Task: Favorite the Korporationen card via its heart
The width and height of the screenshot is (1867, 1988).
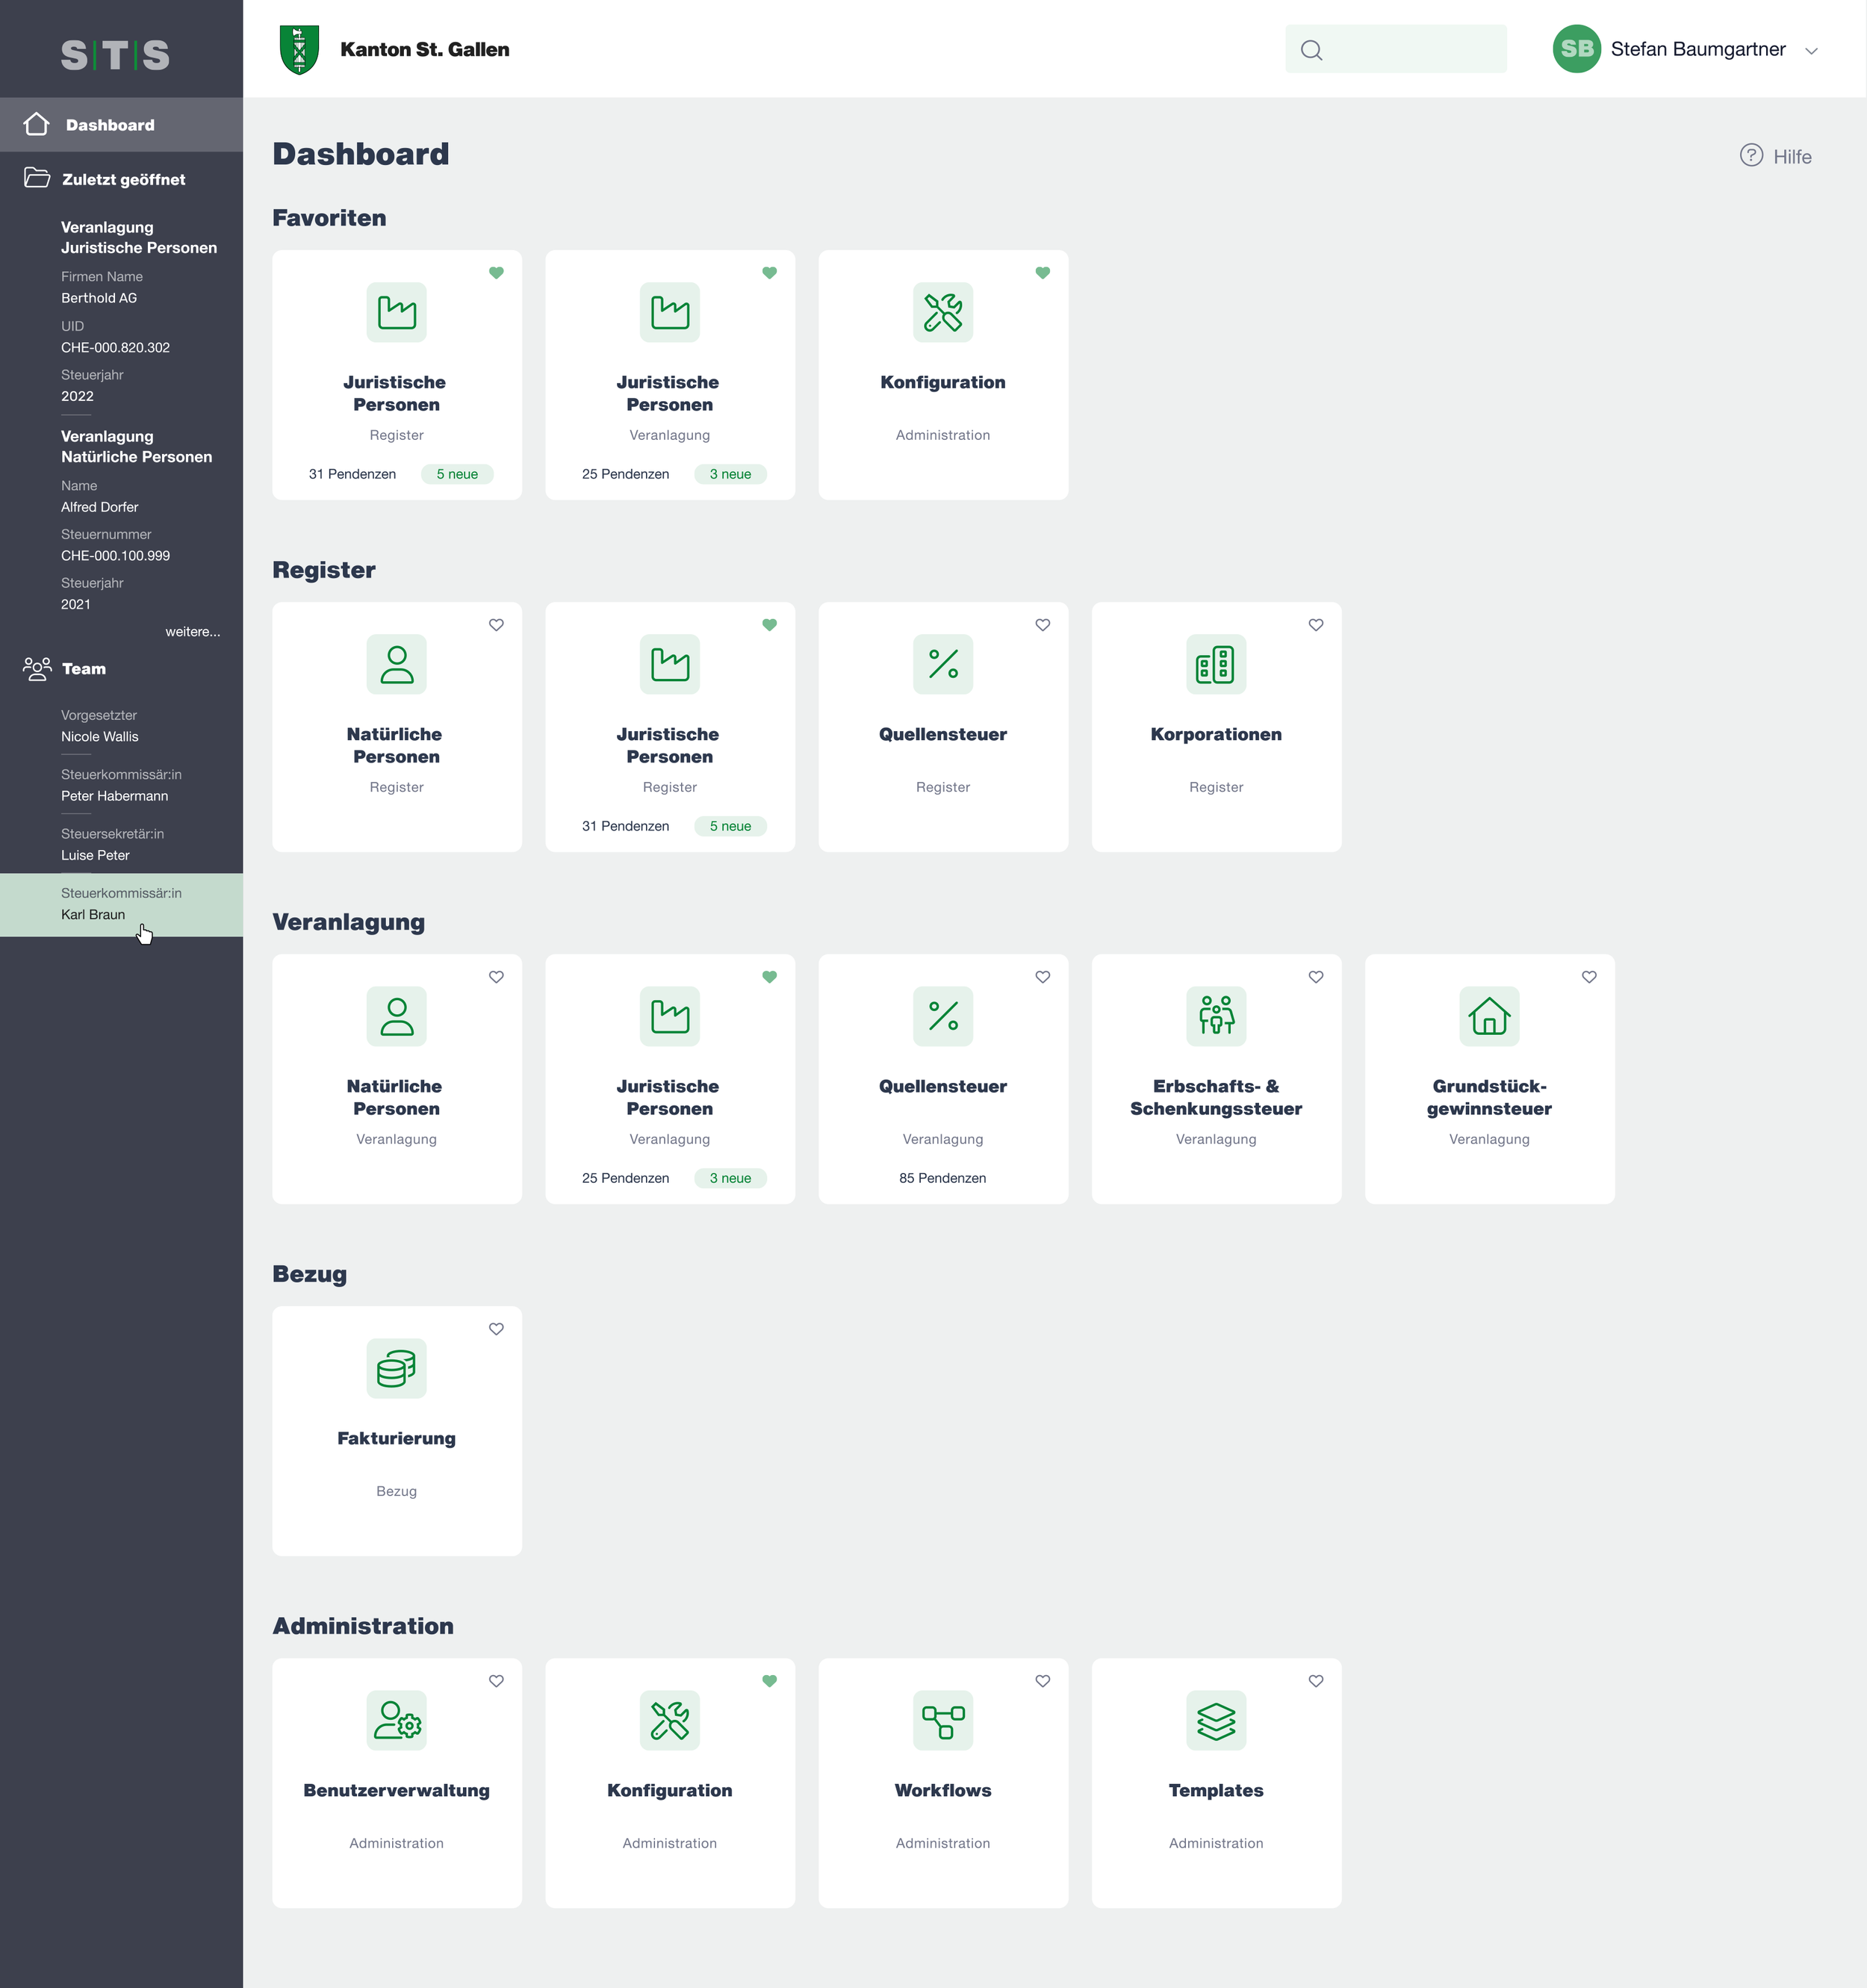Action: click(x=1315, y=625)
